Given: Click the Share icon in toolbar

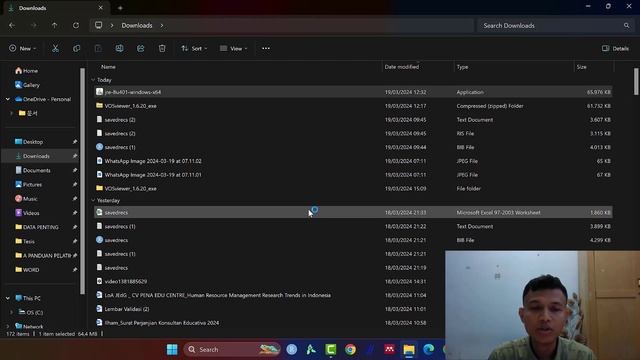Looking at the screenshot, I should click(x=140, y=49).
